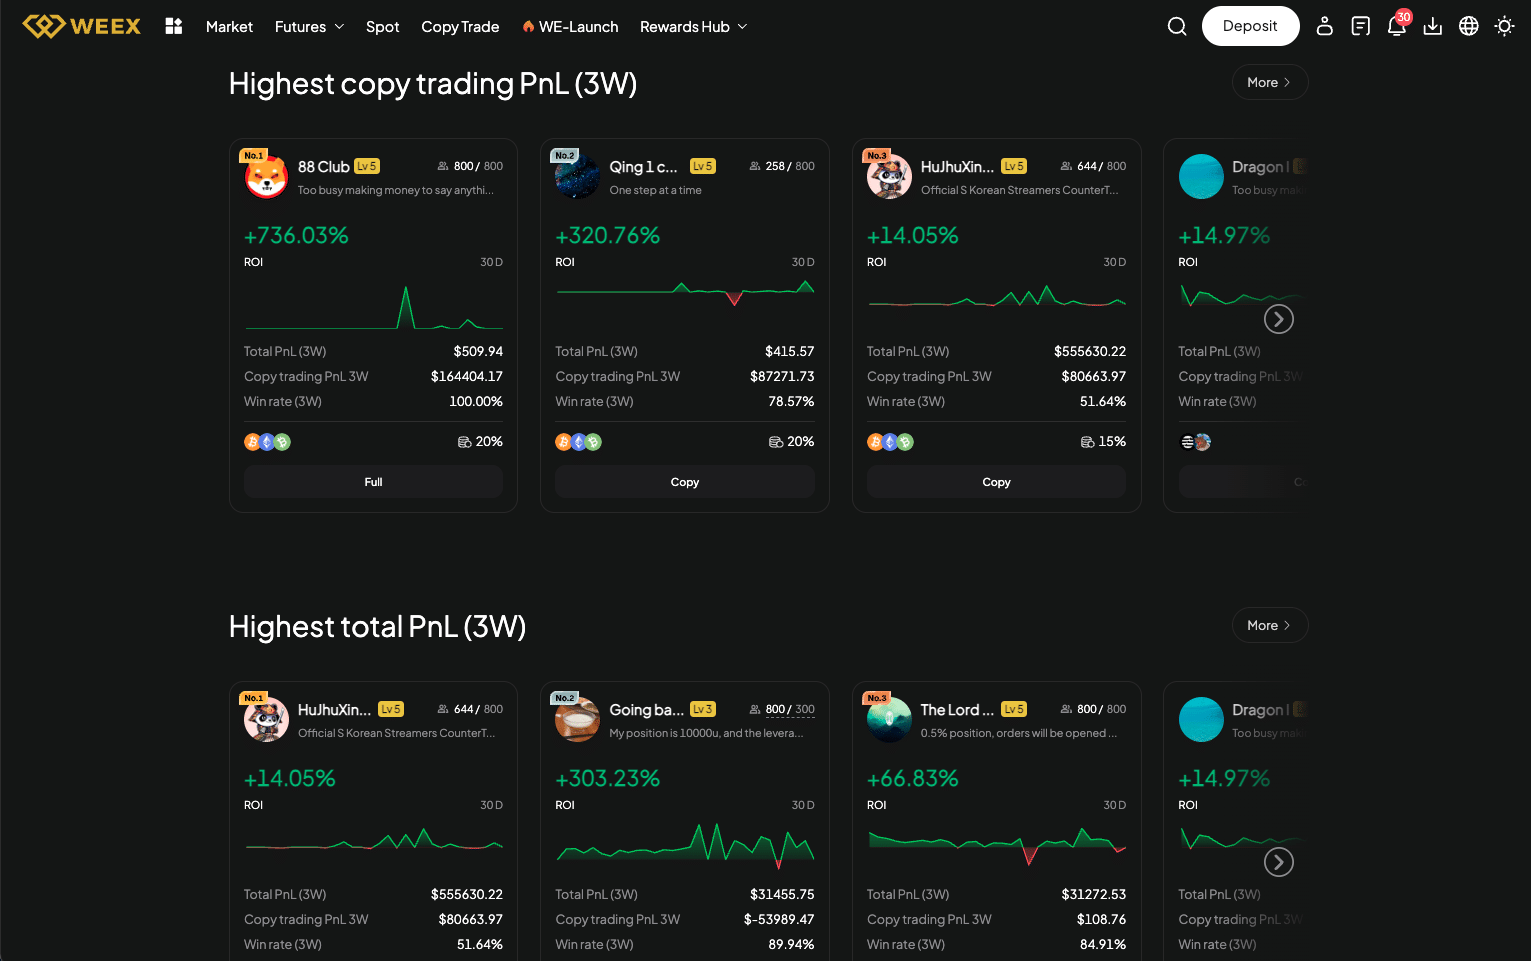Viewport: 1531px width, 961px height.
Task: Click the +736.03% ROI value
Action: click(x=296, y=236)
